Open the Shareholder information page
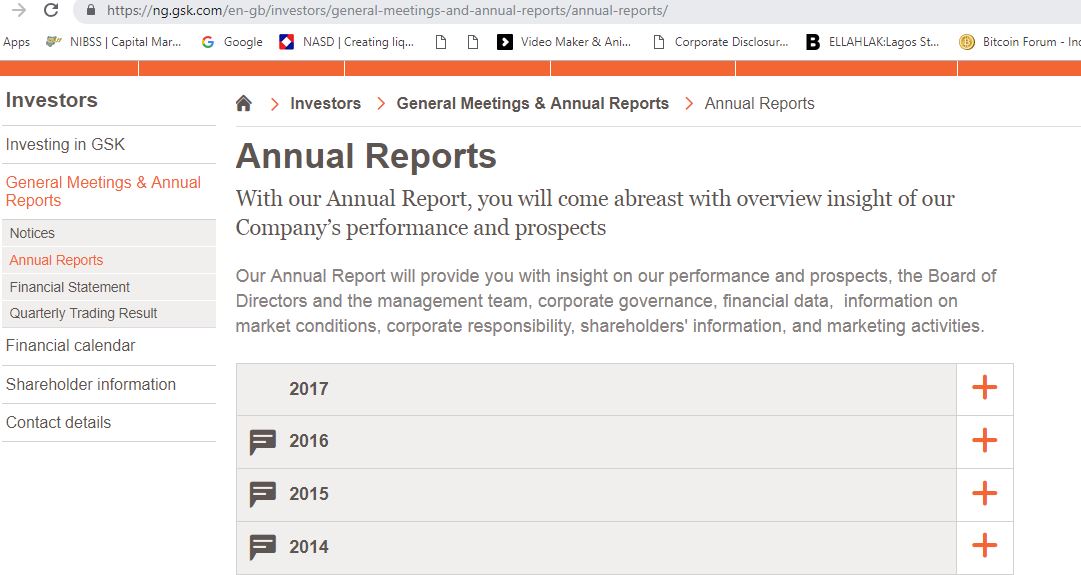Image resolution: width=1081 pixels, height=575 pixels. click(x=90, y=384)
